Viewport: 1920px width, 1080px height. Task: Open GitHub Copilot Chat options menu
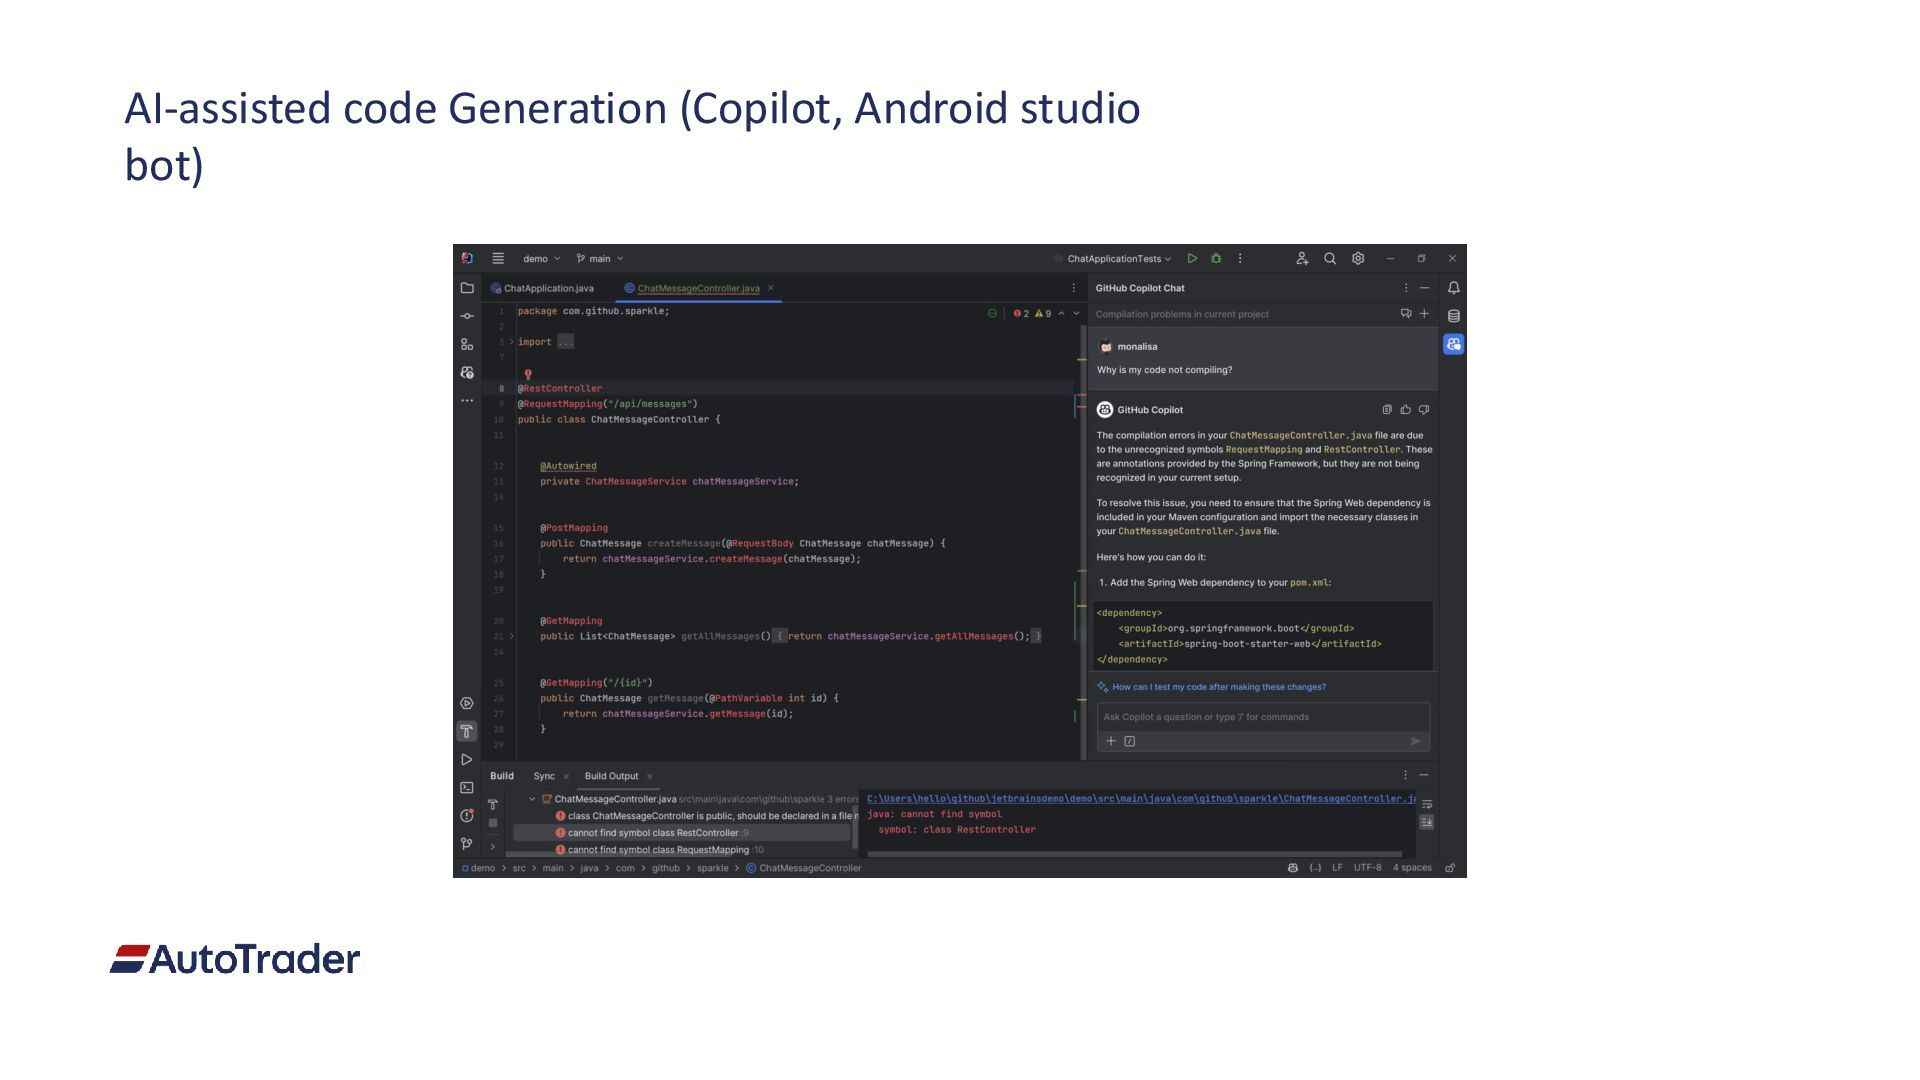[1406, 288]
